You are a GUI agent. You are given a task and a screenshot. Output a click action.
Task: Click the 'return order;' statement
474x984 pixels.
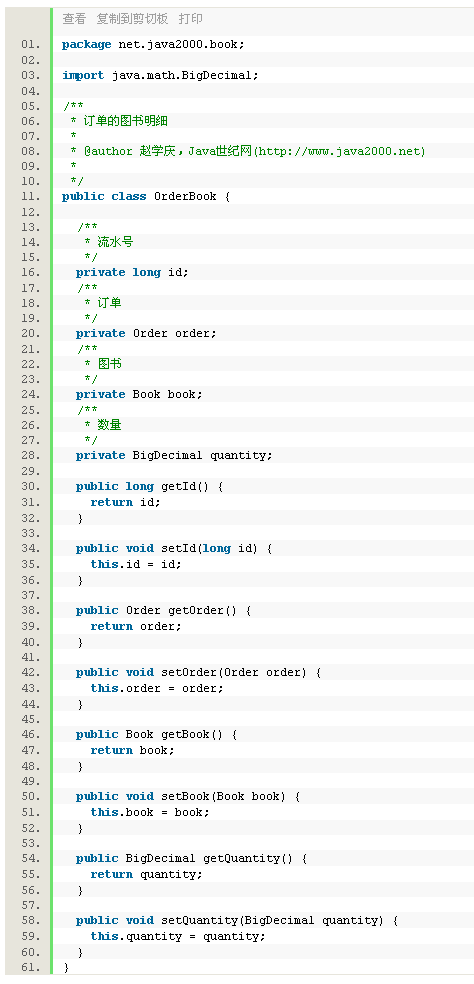(136, 626)
